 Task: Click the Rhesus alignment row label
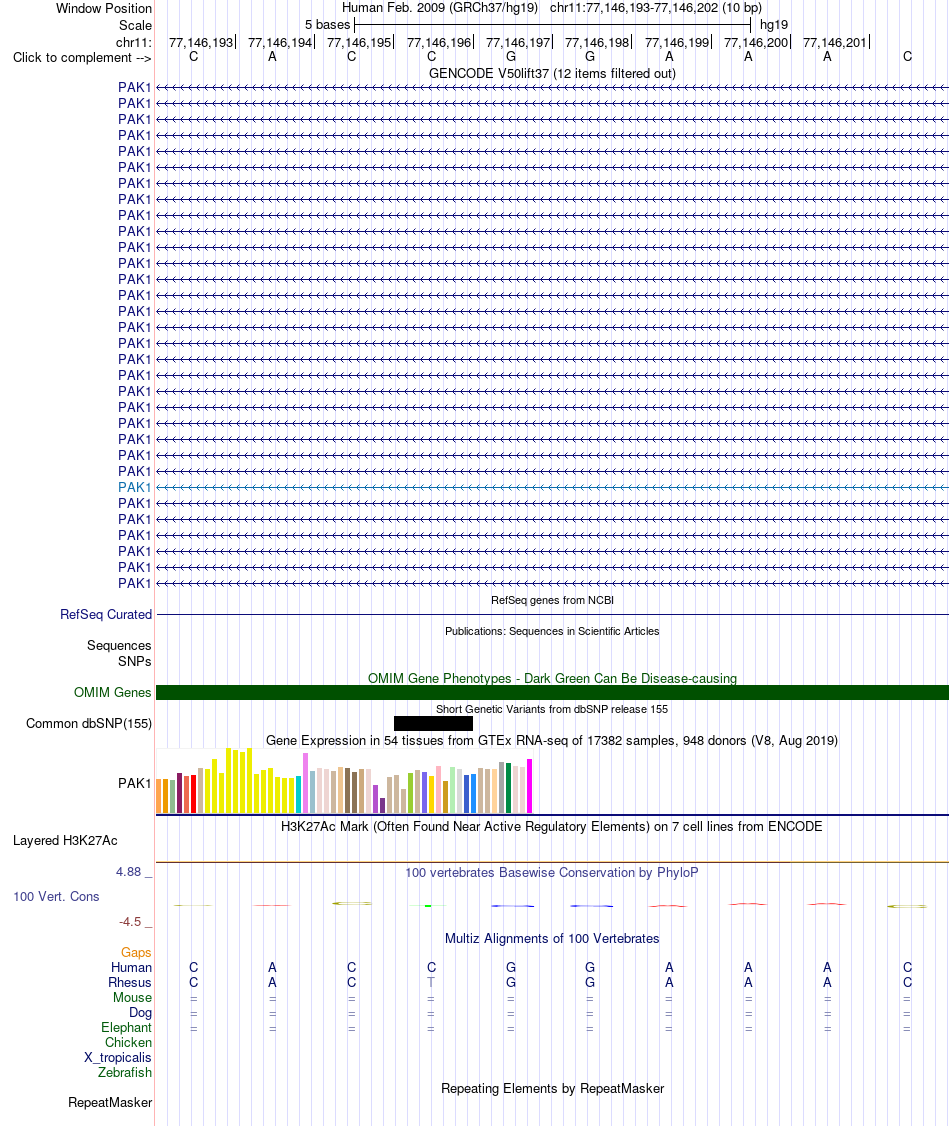click(130, 982)
